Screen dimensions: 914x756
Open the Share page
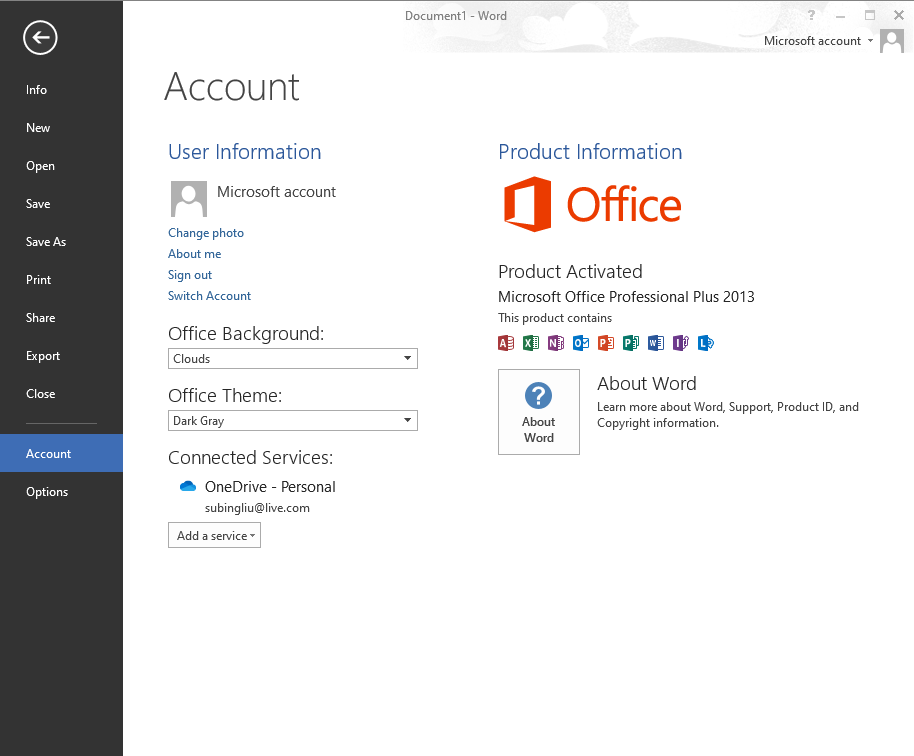(x=61, y=318)
